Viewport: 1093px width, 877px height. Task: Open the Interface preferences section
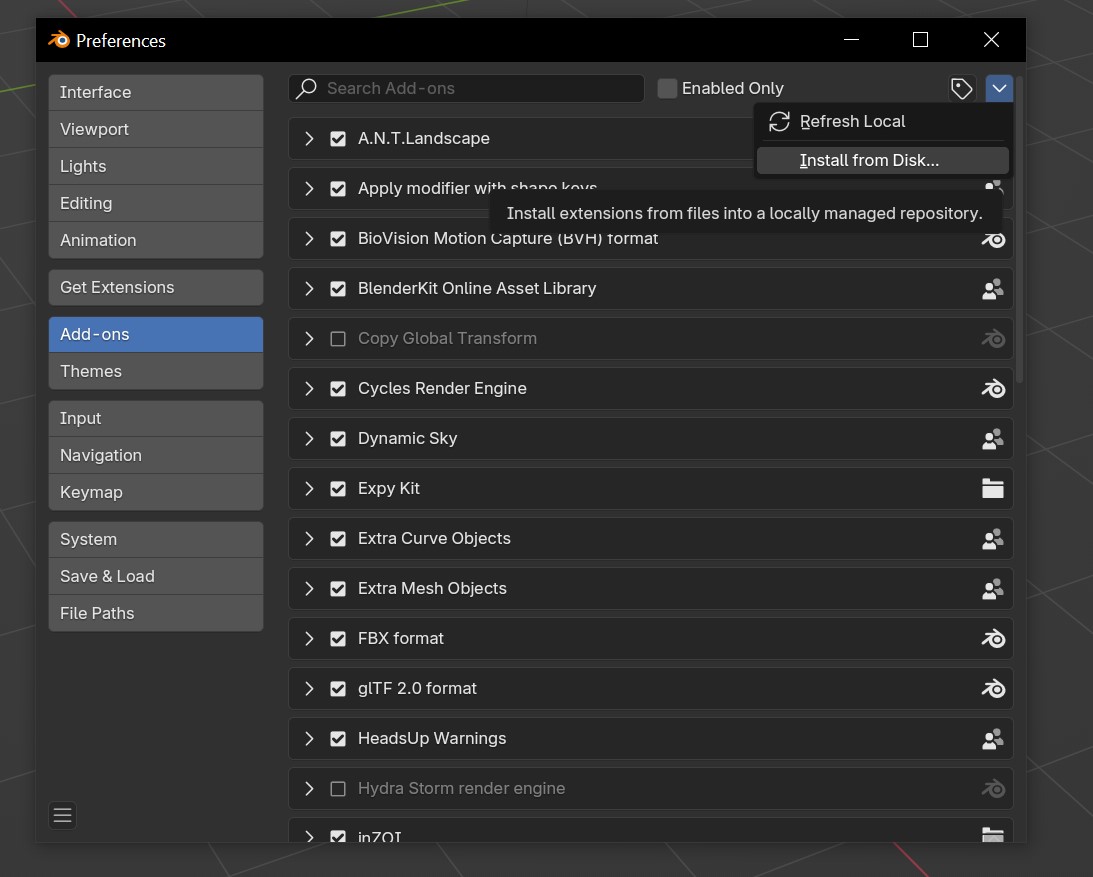click(156, 93)
